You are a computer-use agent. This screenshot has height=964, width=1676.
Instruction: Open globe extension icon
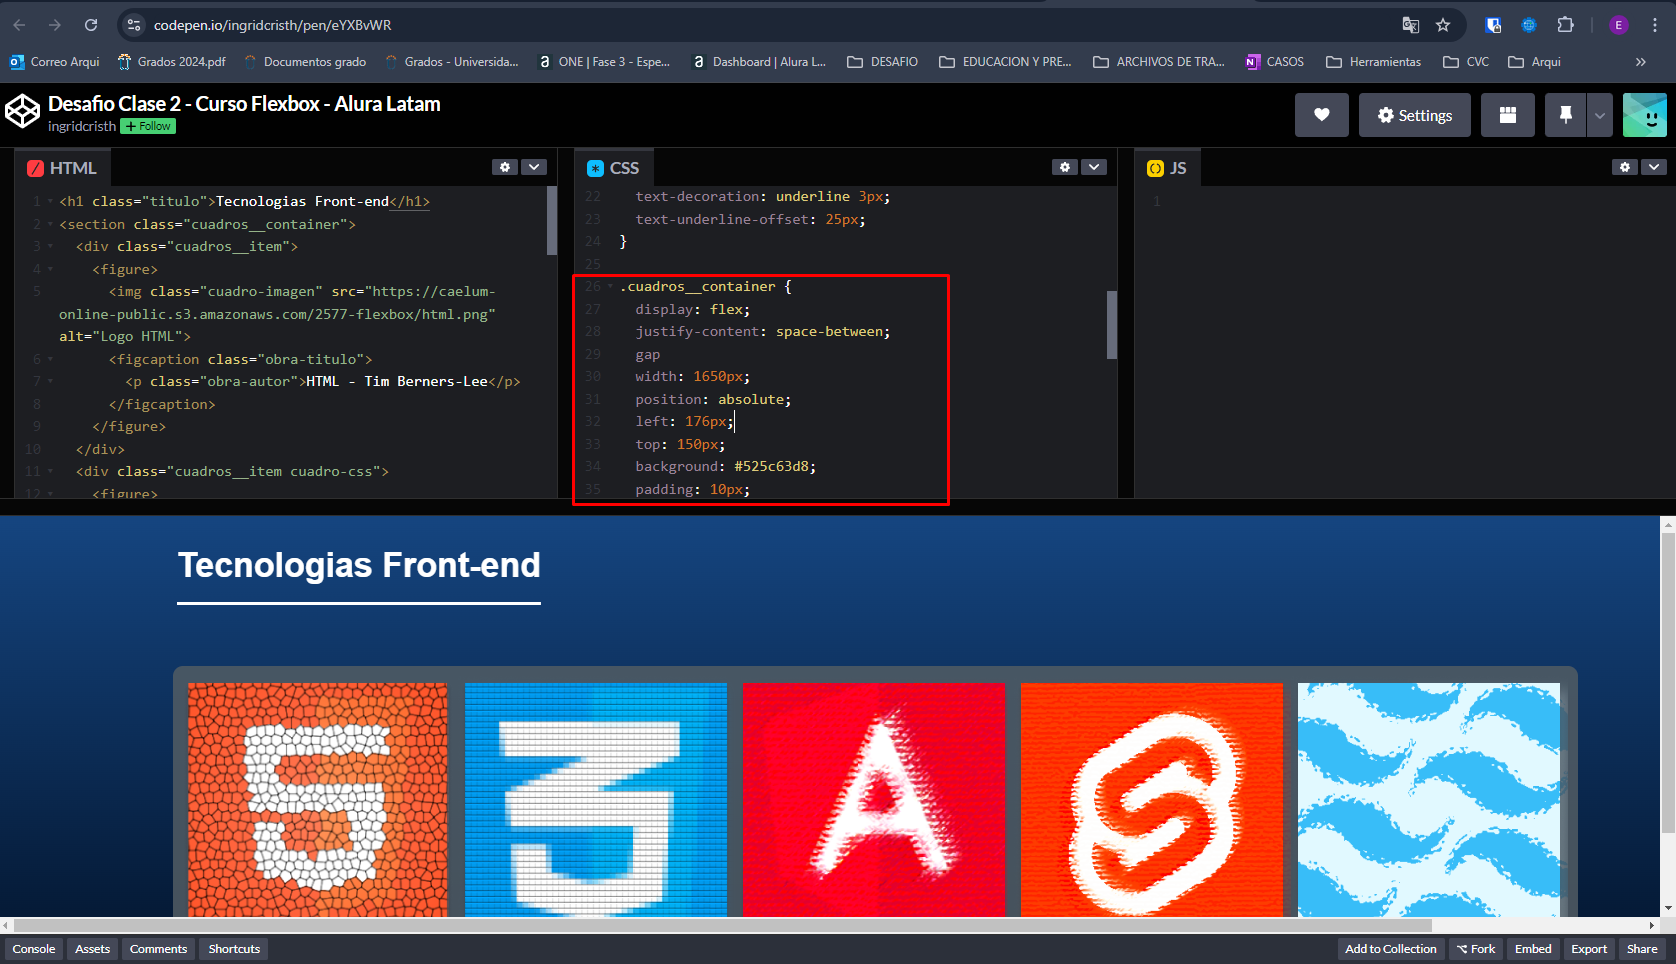[1529, 25]
